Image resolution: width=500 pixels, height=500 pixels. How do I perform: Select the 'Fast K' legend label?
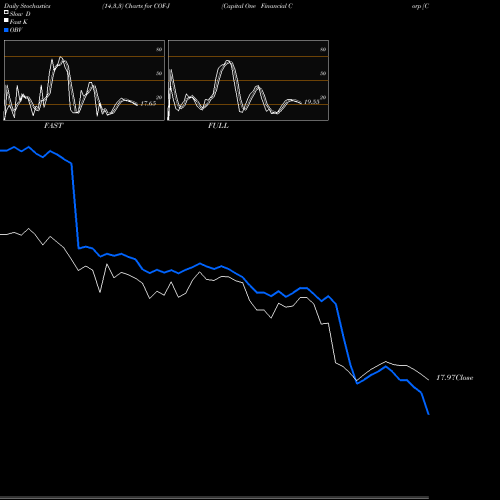19,22
